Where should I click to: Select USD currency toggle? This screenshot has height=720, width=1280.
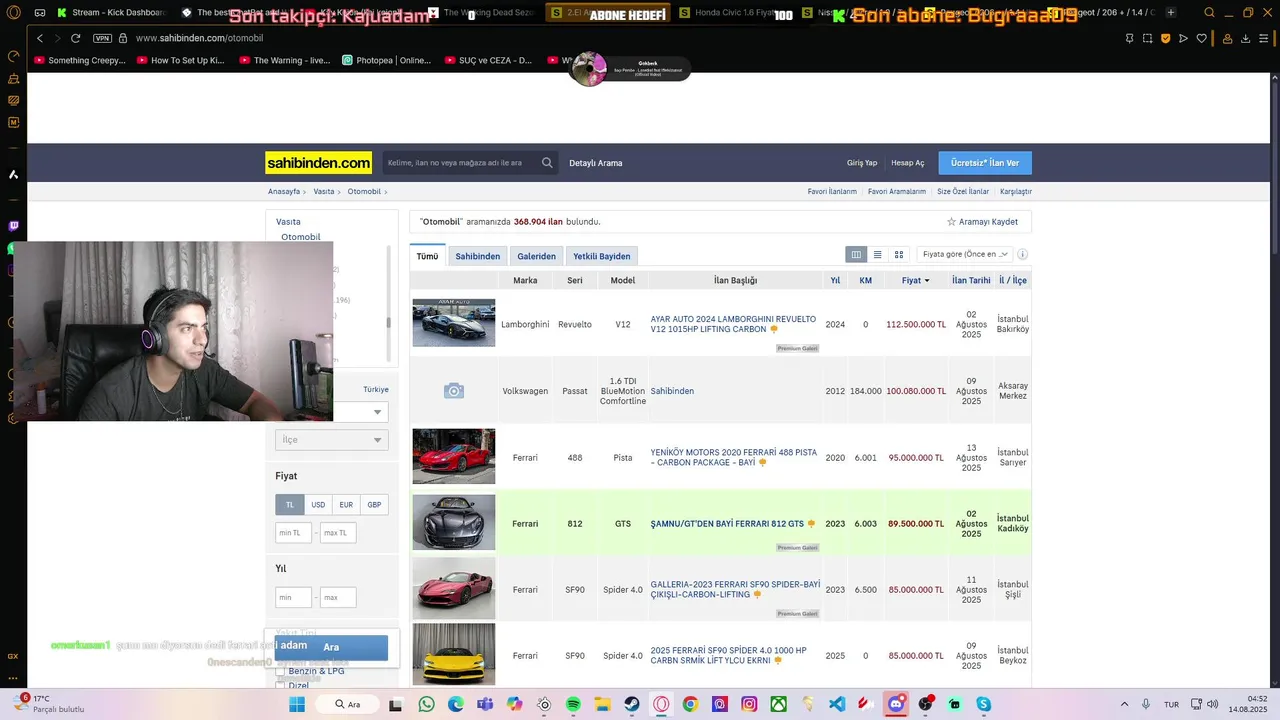[x=318, y=505]
